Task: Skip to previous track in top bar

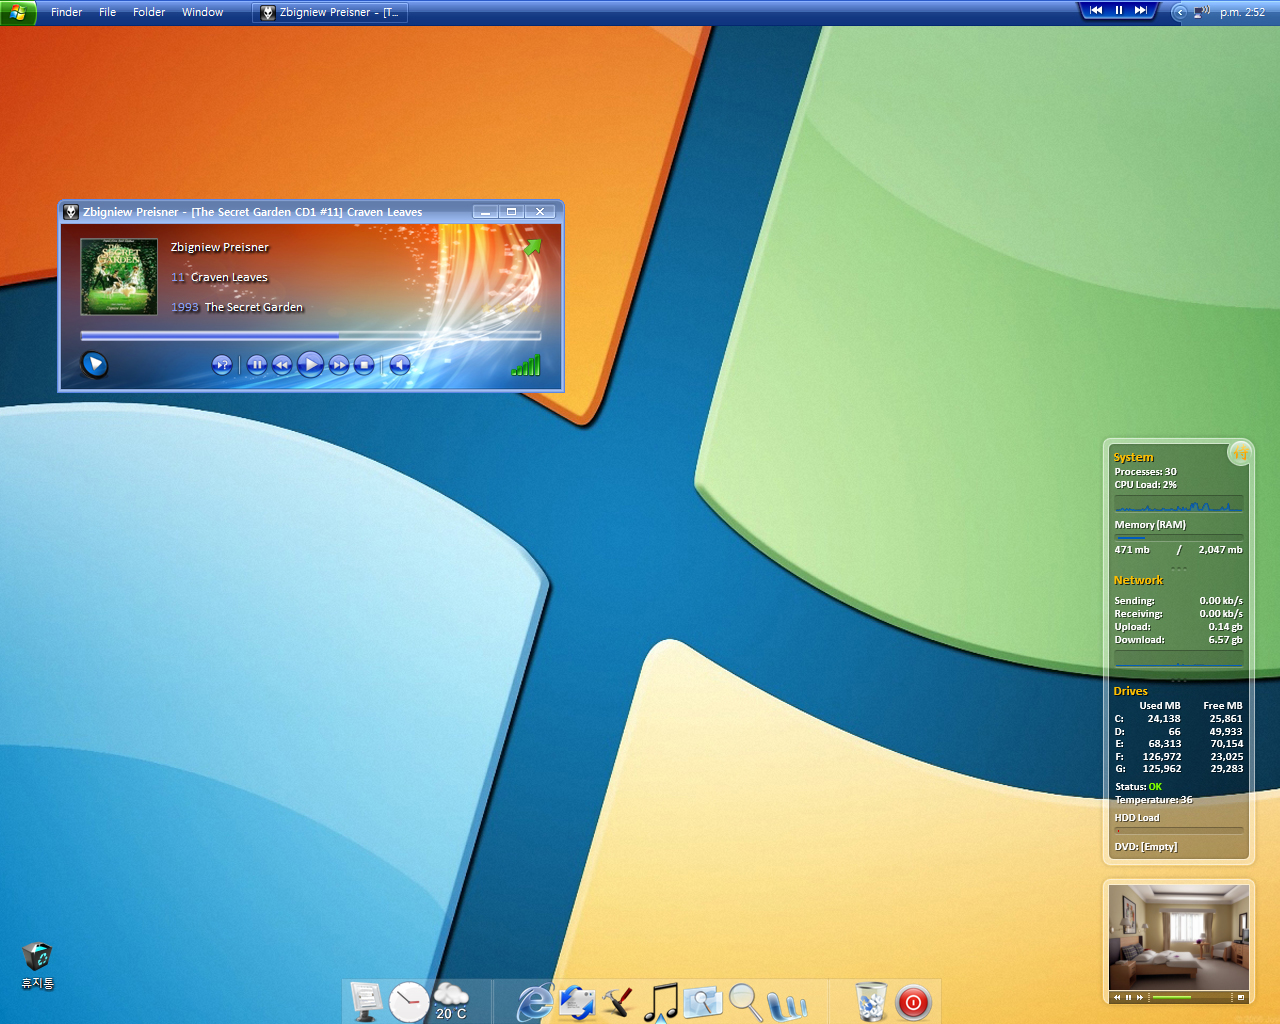Action: click(x=1096, y=10)
